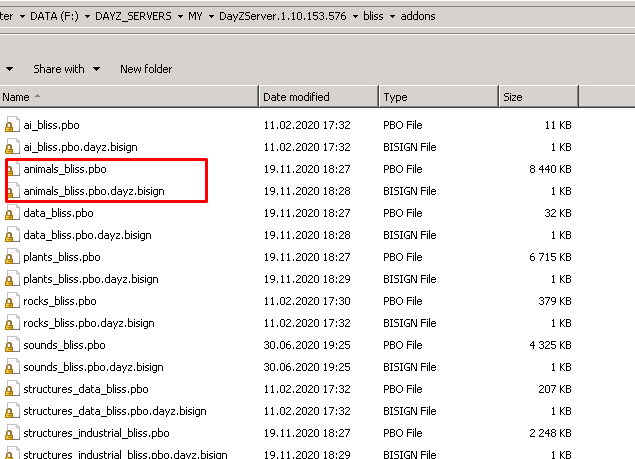Click the structures_data_bliss.pbo.dayz.bisign file icon

point(12,411)
